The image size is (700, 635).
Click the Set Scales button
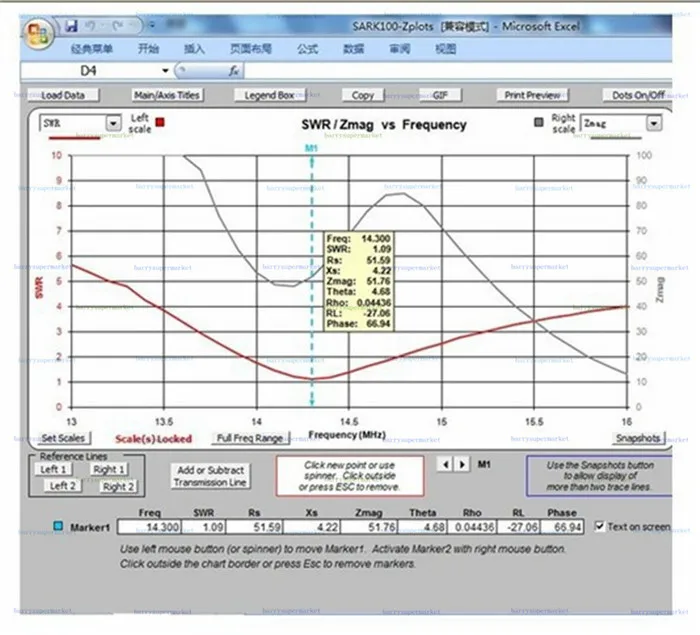click(63, 438)
